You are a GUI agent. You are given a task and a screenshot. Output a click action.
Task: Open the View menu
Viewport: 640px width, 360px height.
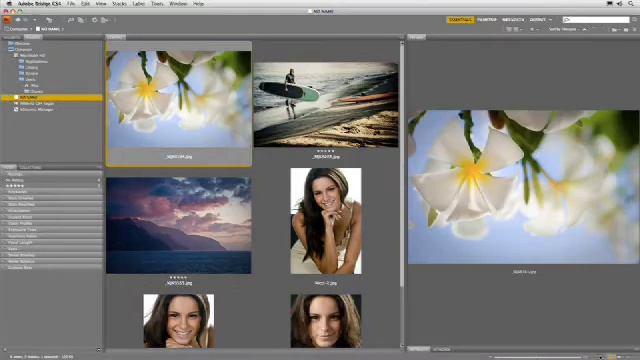[101, 4]
